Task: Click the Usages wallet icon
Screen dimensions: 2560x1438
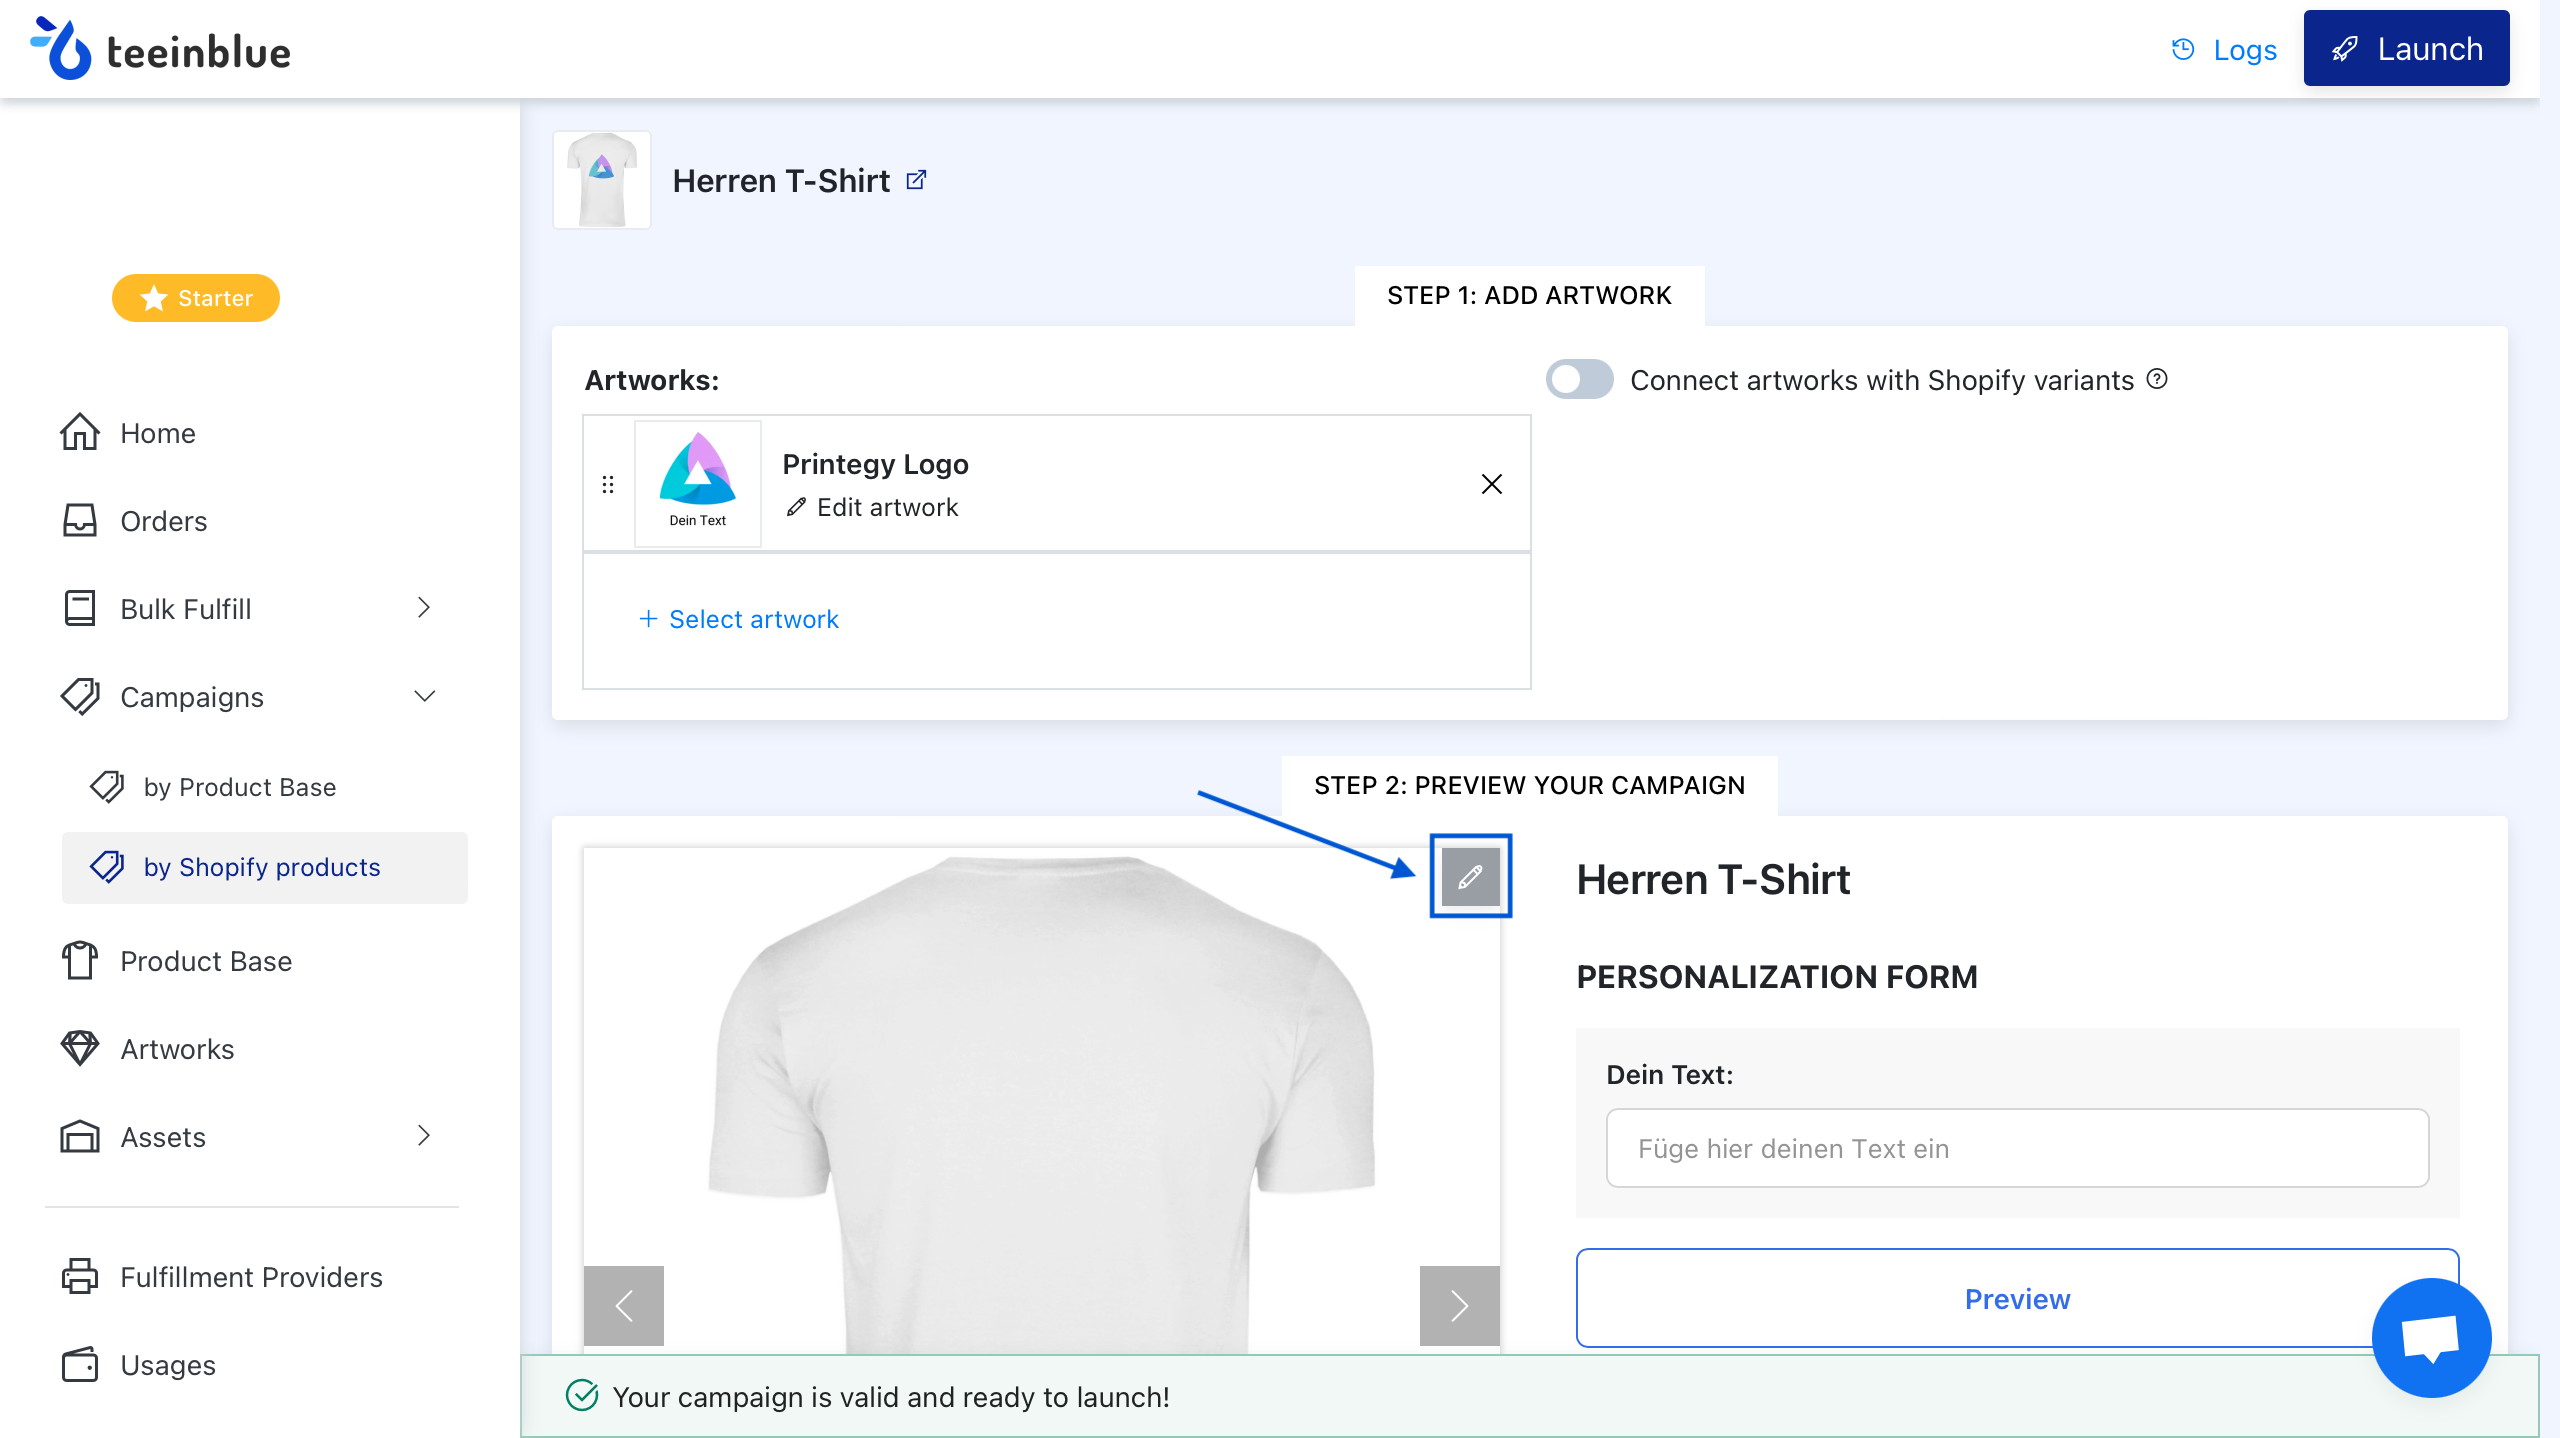Action: 80,1365
